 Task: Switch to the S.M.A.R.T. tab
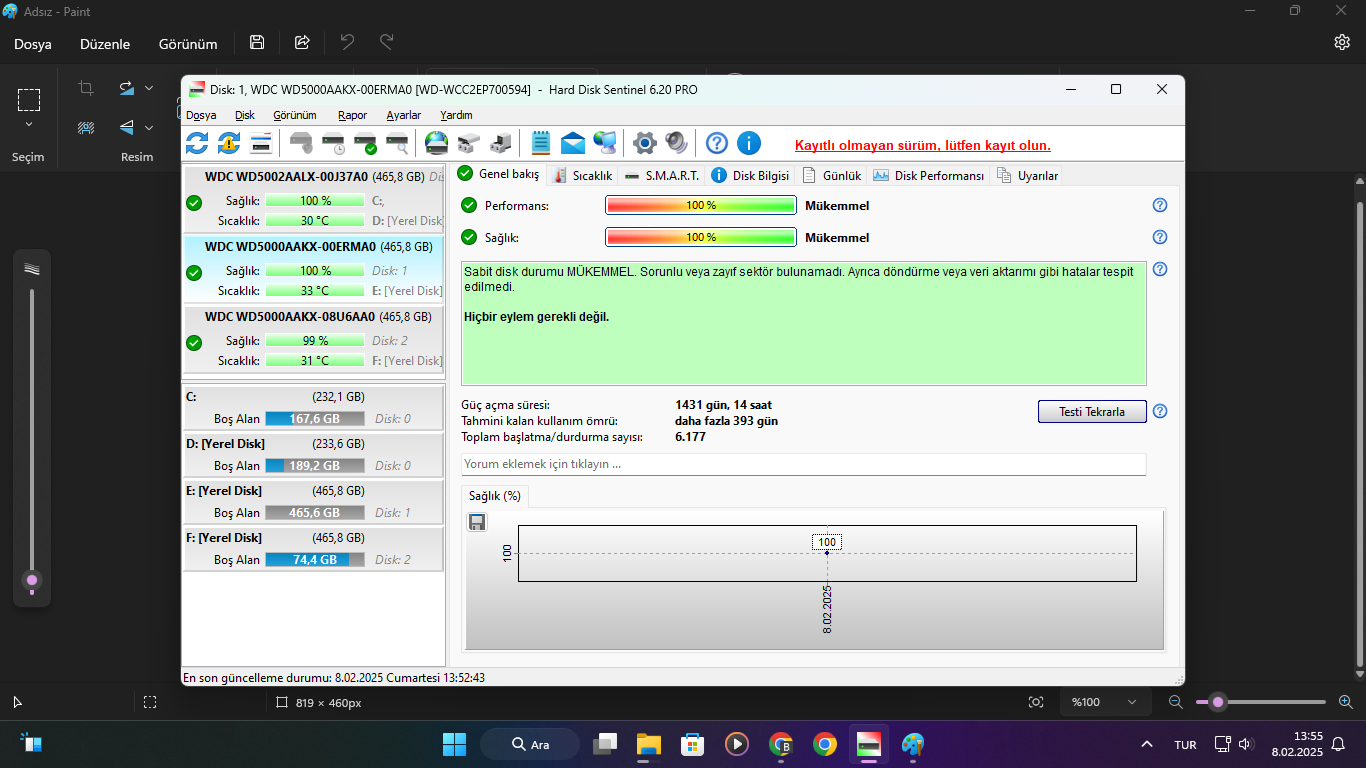[660, 175]
